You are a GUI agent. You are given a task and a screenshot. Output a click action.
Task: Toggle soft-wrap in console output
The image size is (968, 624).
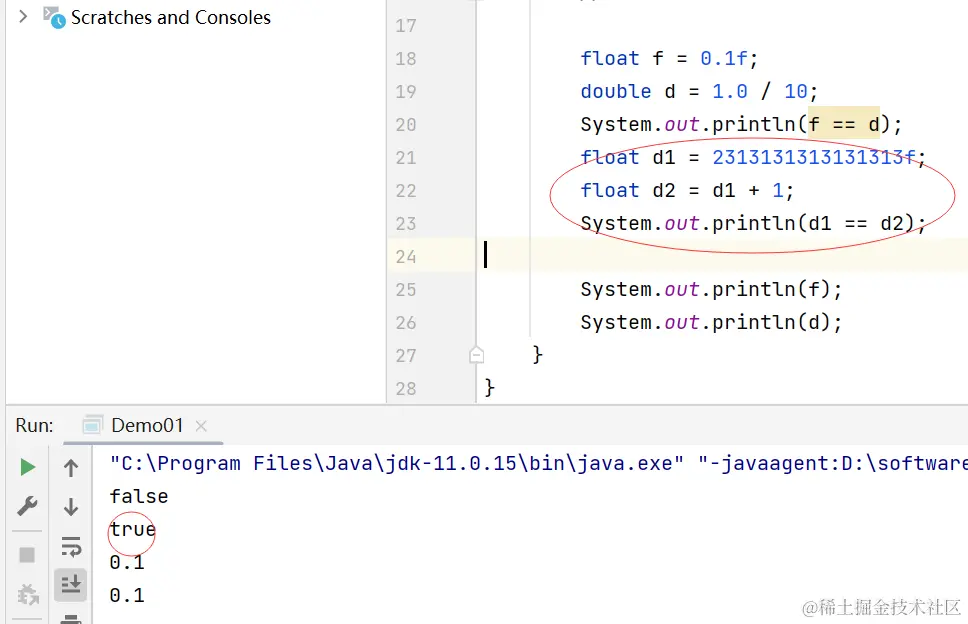71,546
